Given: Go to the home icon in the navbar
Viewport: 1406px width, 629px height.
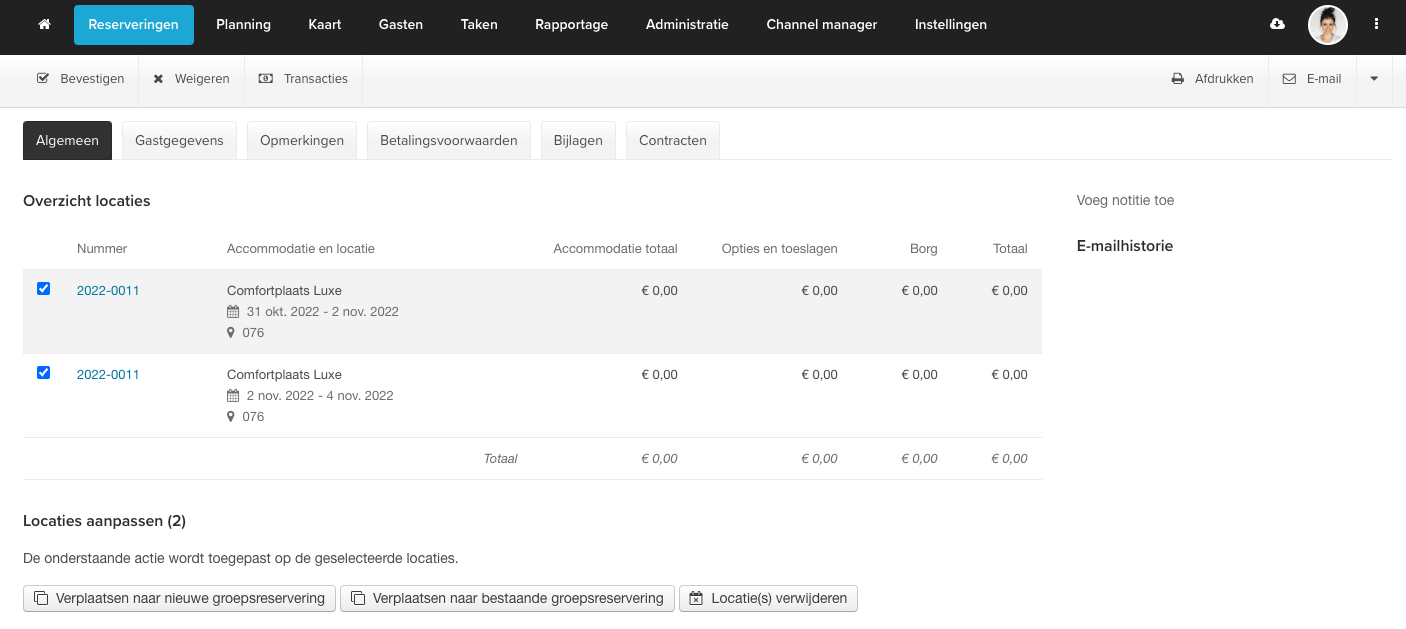Looking at the screenshot, I should 44,24.
